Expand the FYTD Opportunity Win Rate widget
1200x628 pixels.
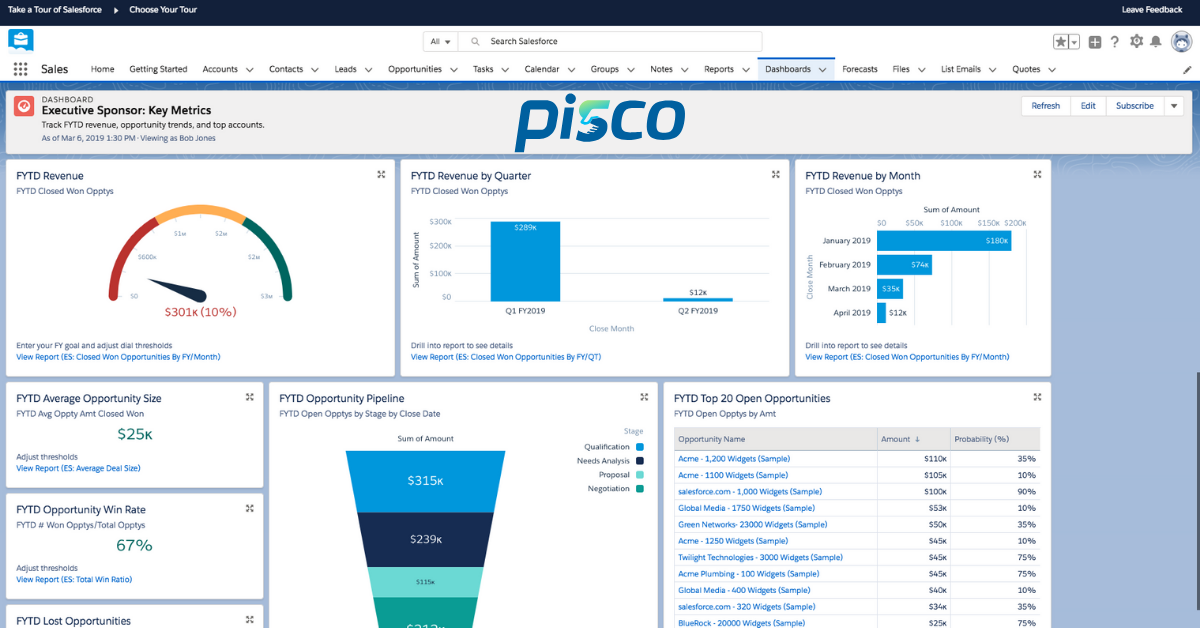pyautogui.click(x=250, y=508)
